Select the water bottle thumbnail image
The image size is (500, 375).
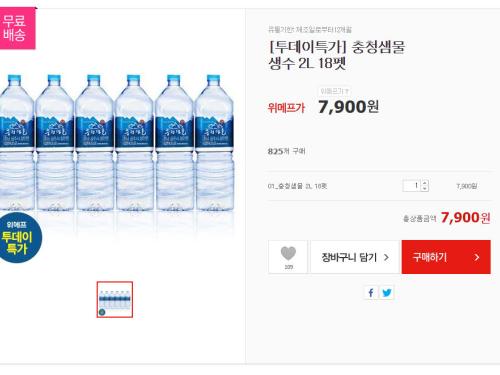tap(115, 299)
